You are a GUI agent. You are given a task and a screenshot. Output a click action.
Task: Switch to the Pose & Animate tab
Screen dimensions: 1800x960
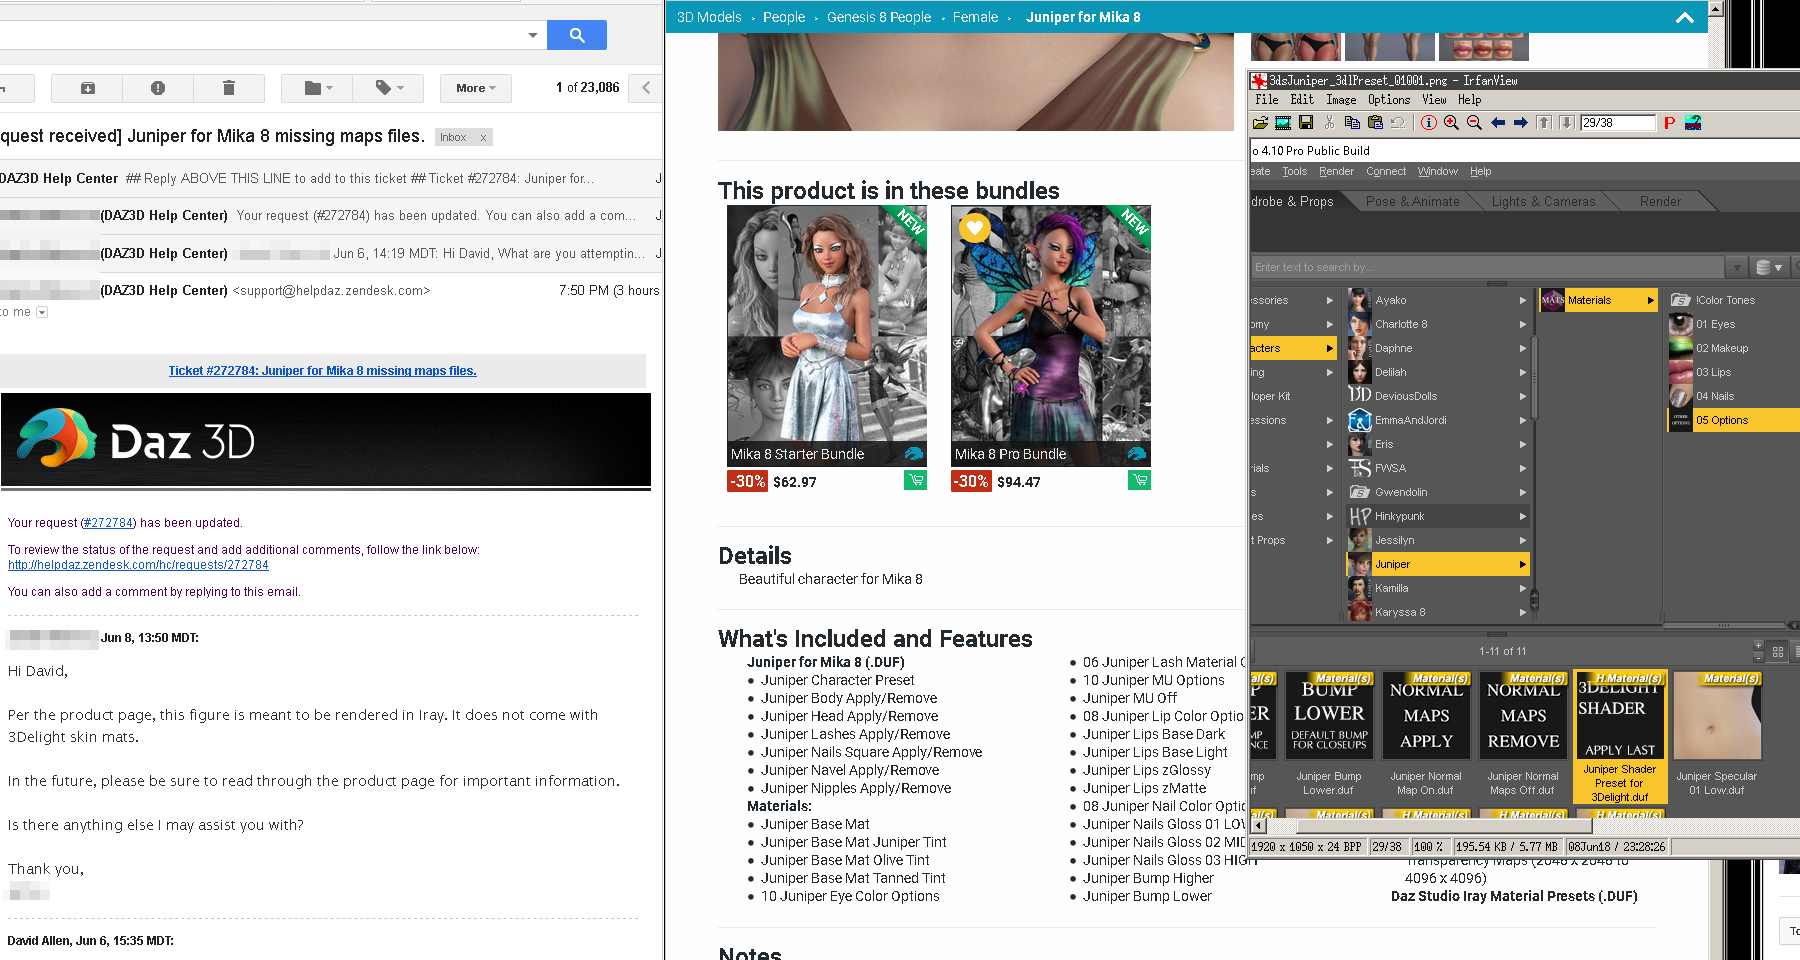coord(1413,202)
